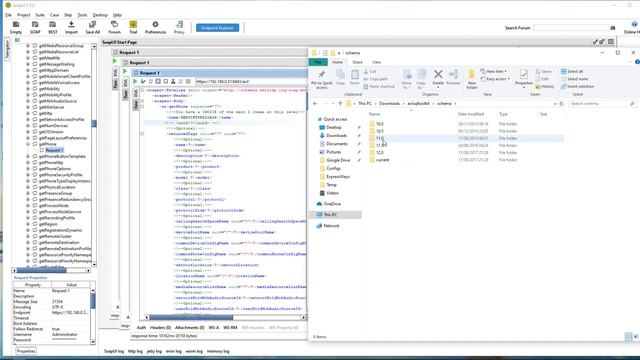Viewport: 640px width, 360px height.
Task: Go up one level in Explorer
Action: pos(340,104)
